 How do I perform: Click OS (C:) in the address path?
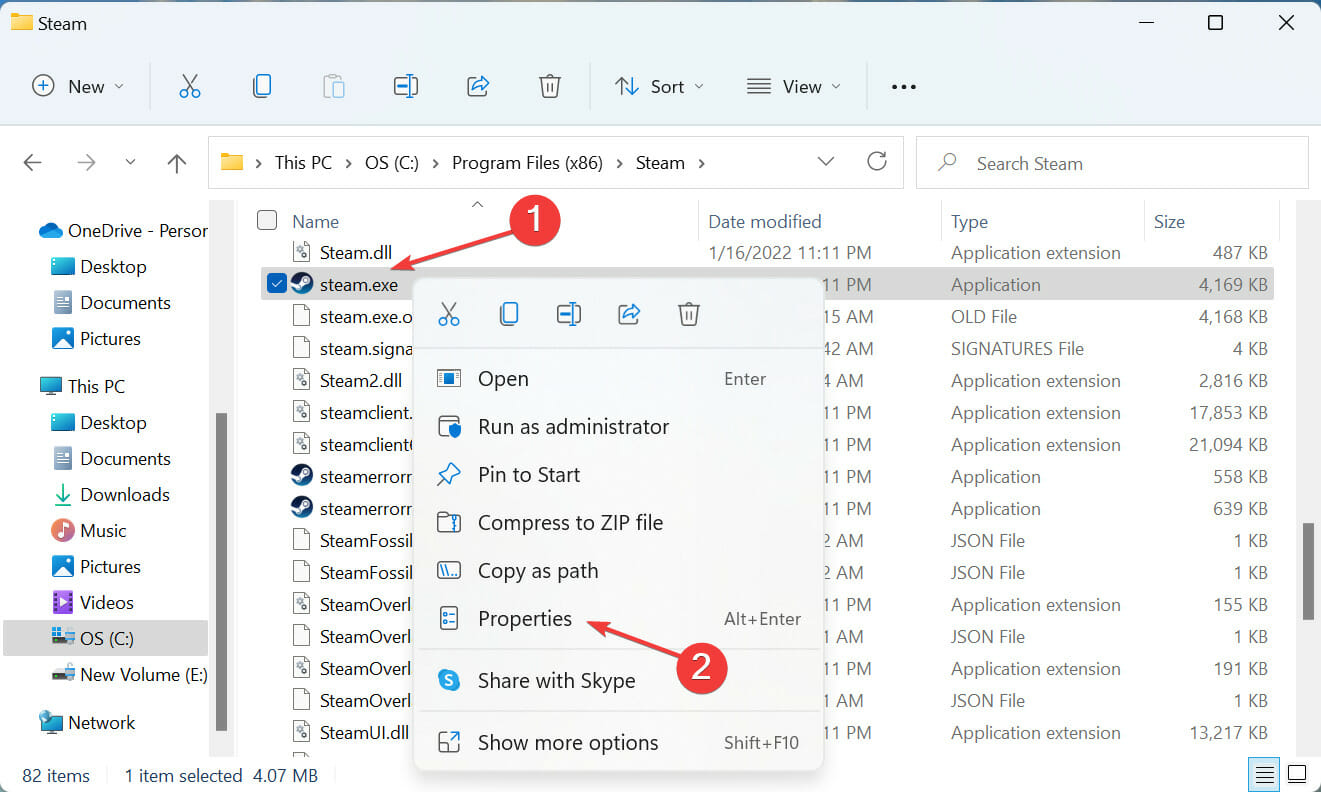coord(392,162)
